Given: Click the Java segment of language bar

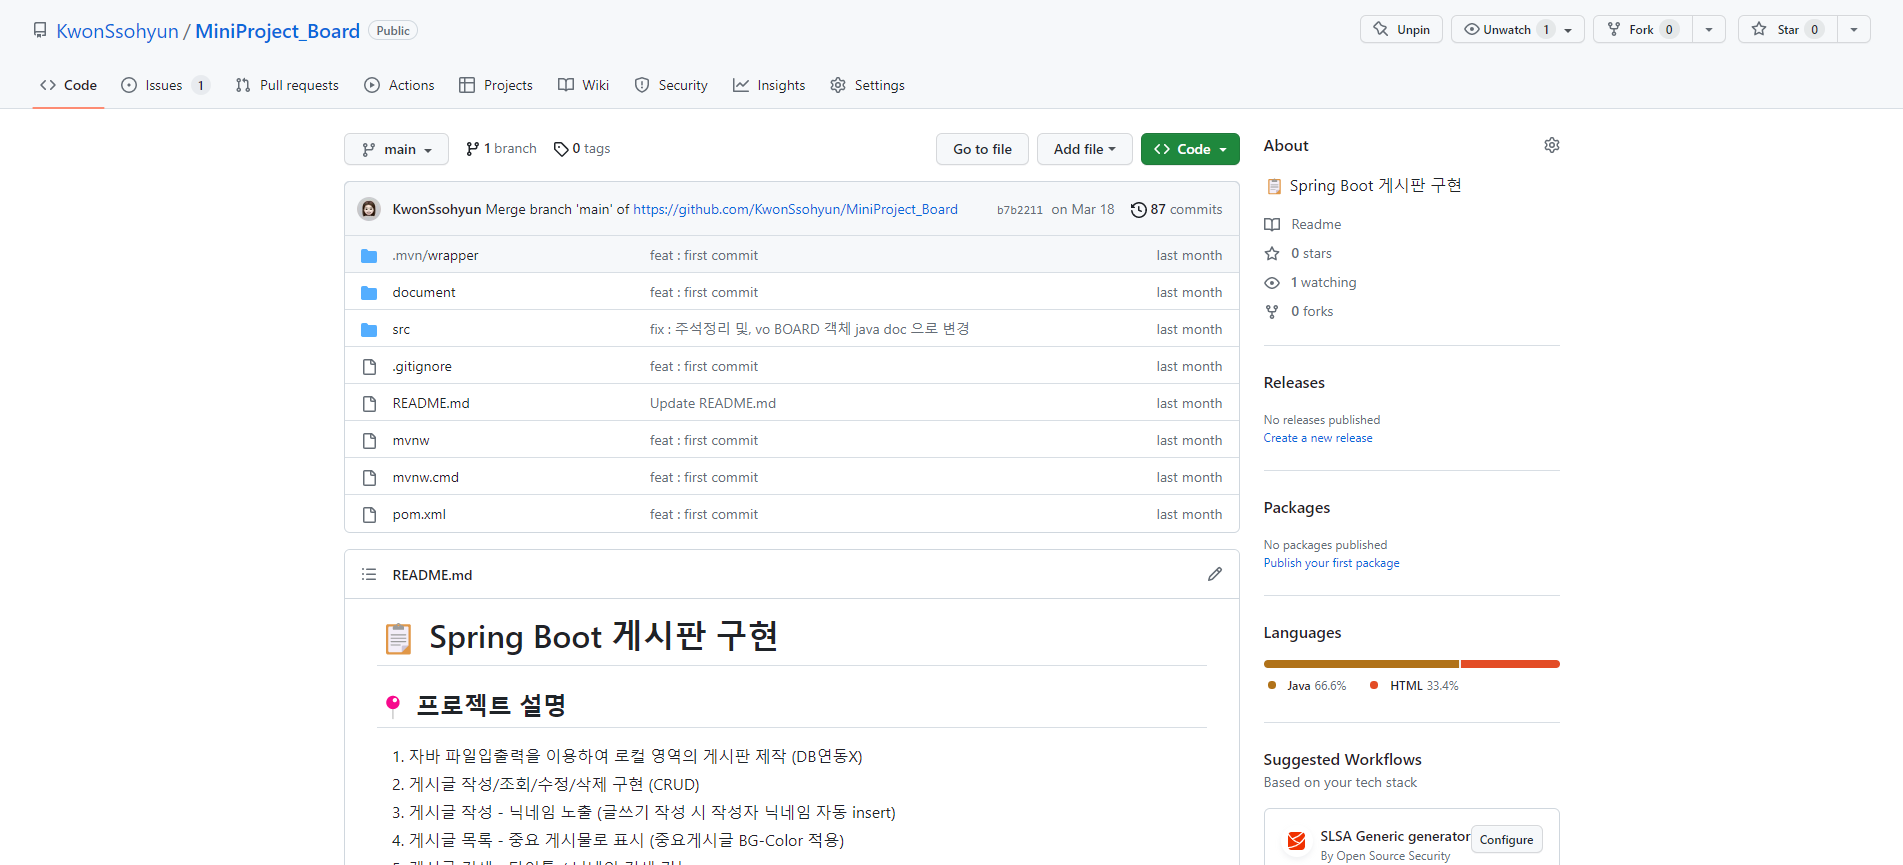Looking at the screenshot, I should coord(1361,664).
